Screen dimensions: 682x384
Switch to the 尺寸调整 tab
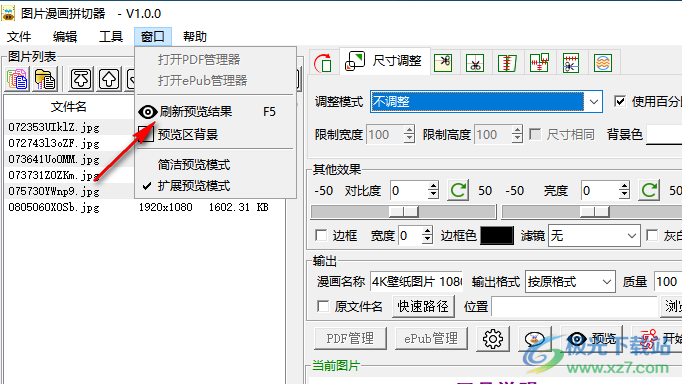pyautogui.click(x=385, y=60)
